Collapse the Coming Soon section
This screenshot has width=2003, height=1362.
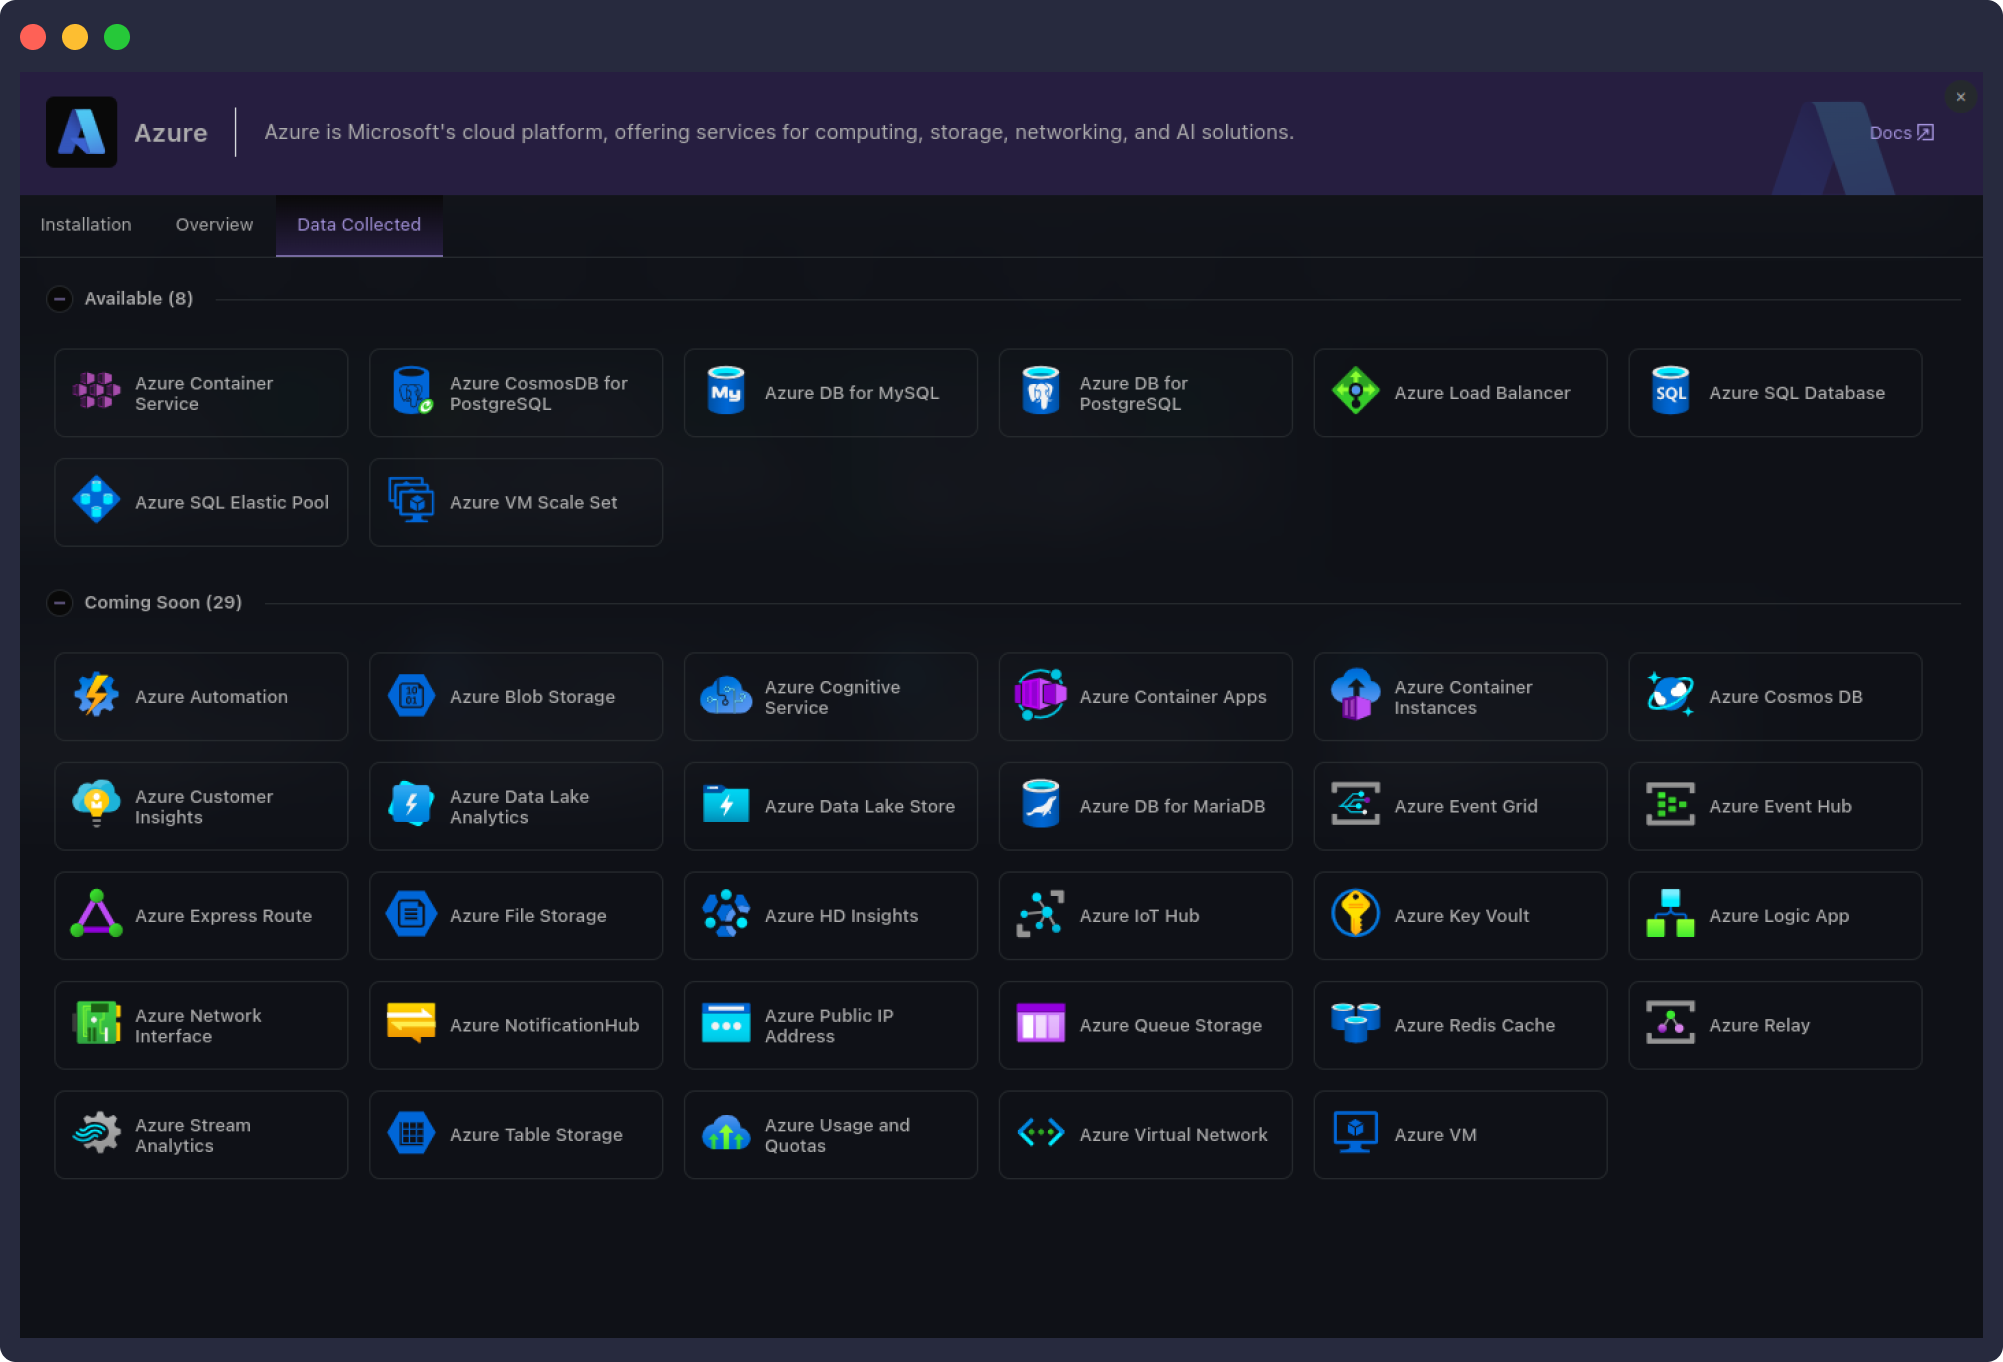[59, 602]
